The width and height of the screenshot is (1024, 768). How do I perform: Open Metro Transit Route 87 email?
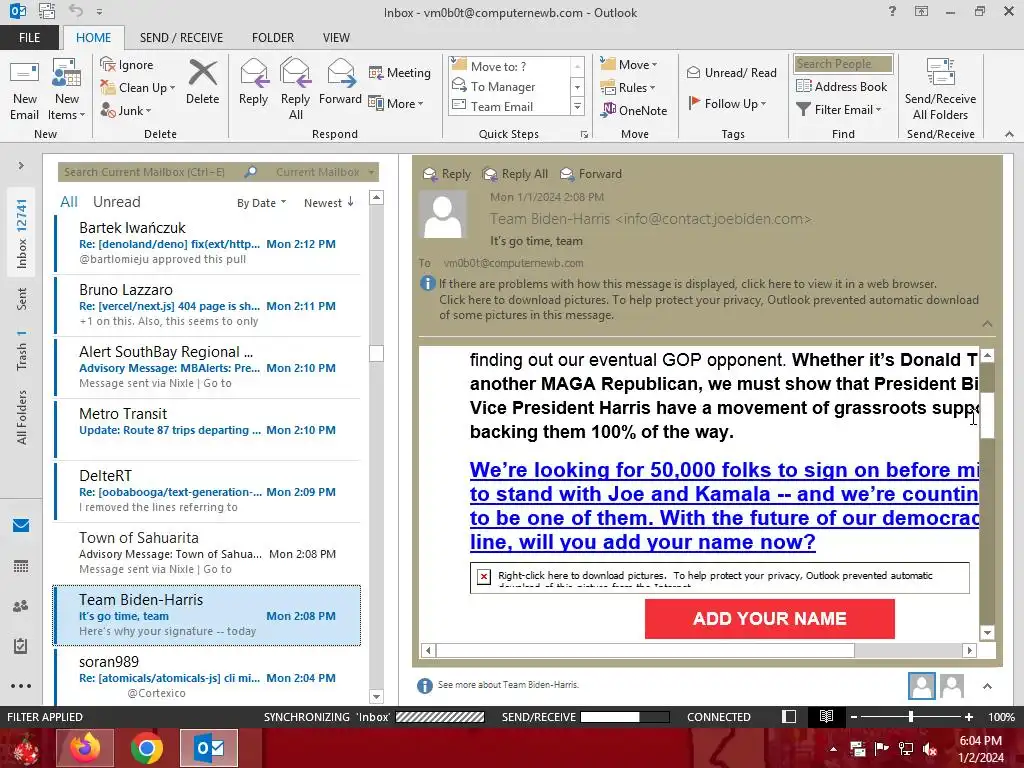tap(207, 429)
